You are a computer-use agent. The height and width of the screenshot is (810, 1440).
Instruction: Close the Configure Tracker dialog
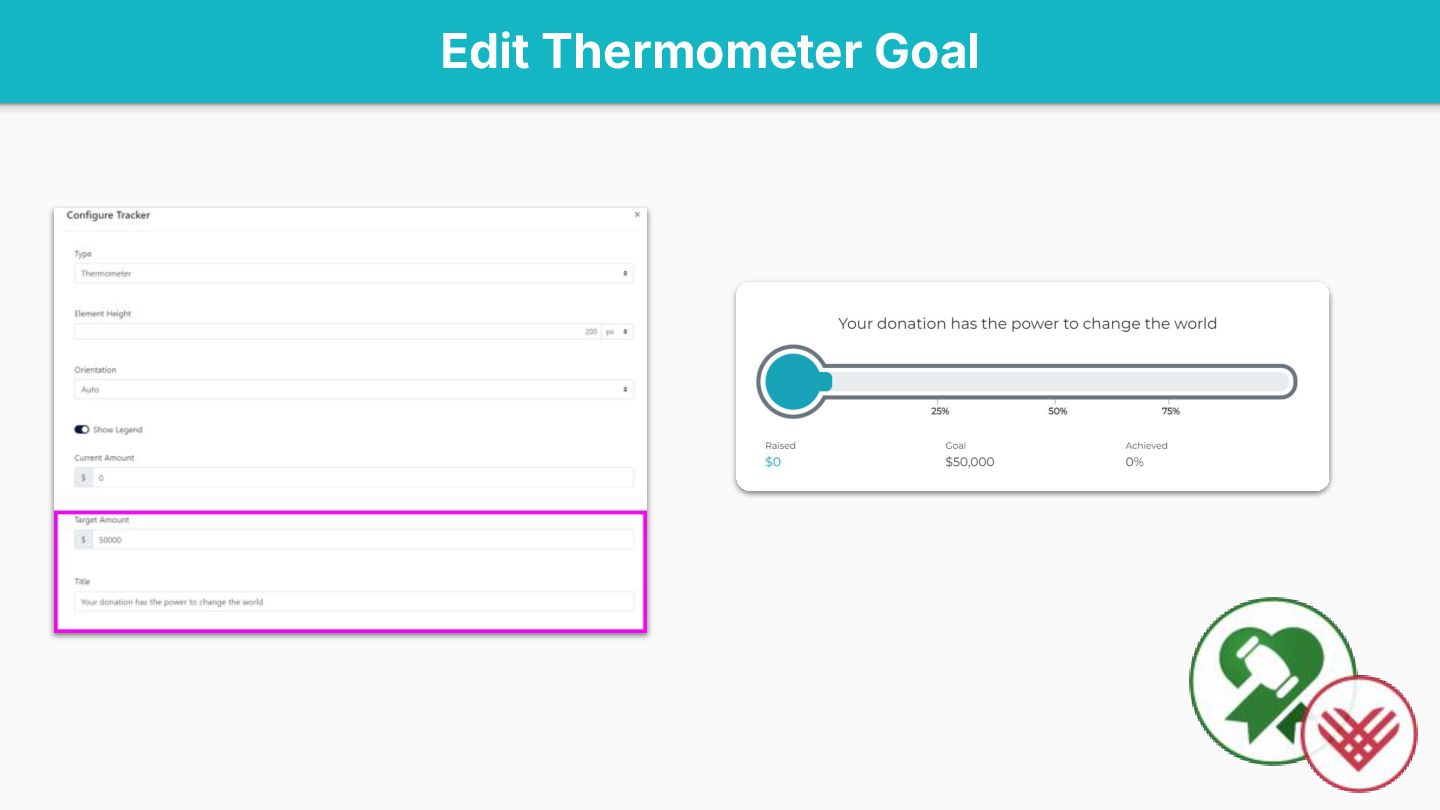pyautogui.click(x=637, y=215)
